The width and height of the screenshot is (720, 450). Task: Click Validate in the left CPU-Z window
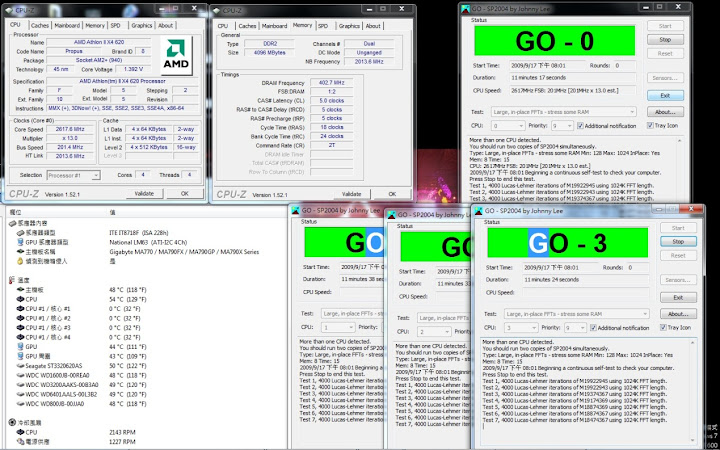[x=144, y=194]
